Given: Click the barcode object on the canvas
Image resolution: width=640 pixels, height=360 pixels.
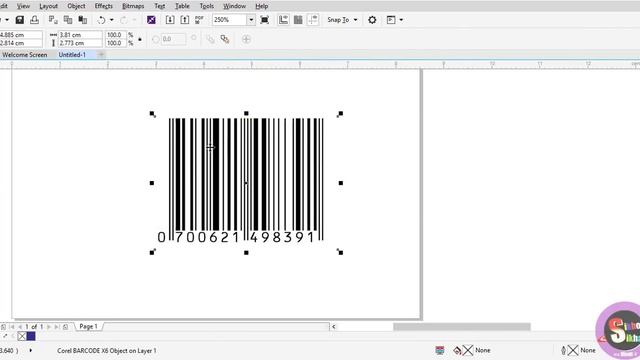Looking at the screenshot, I should (246, 180).
